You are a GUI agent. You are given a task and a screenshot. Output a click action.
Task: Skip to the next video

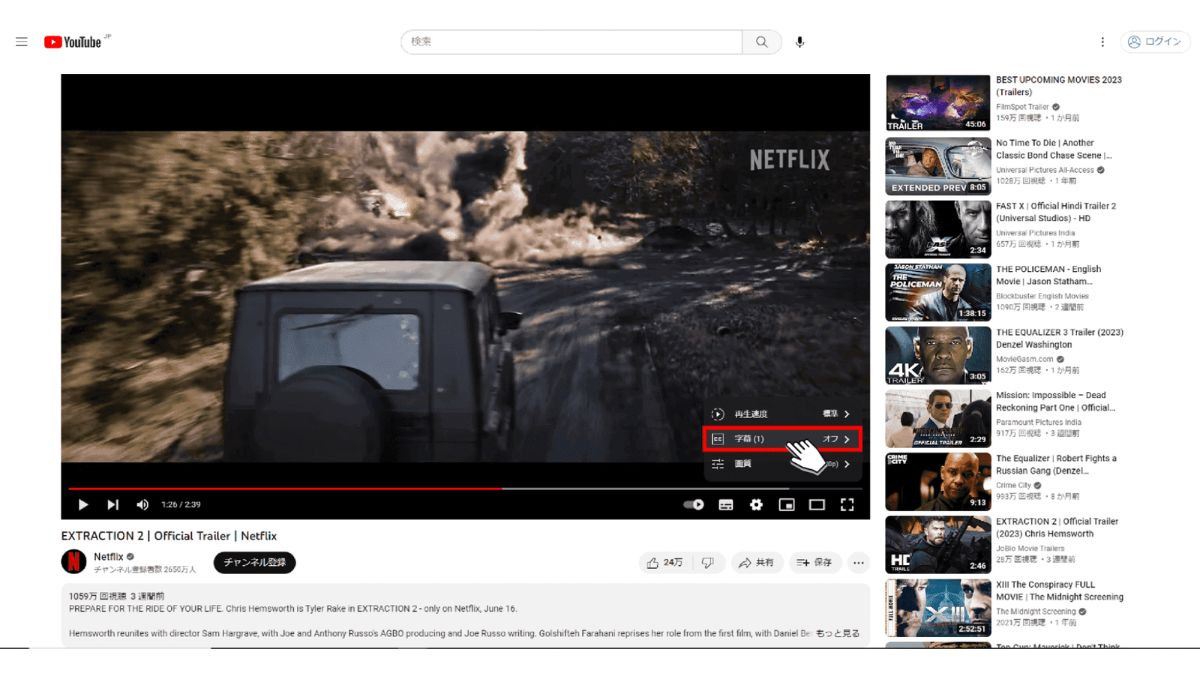coord(113,505)
